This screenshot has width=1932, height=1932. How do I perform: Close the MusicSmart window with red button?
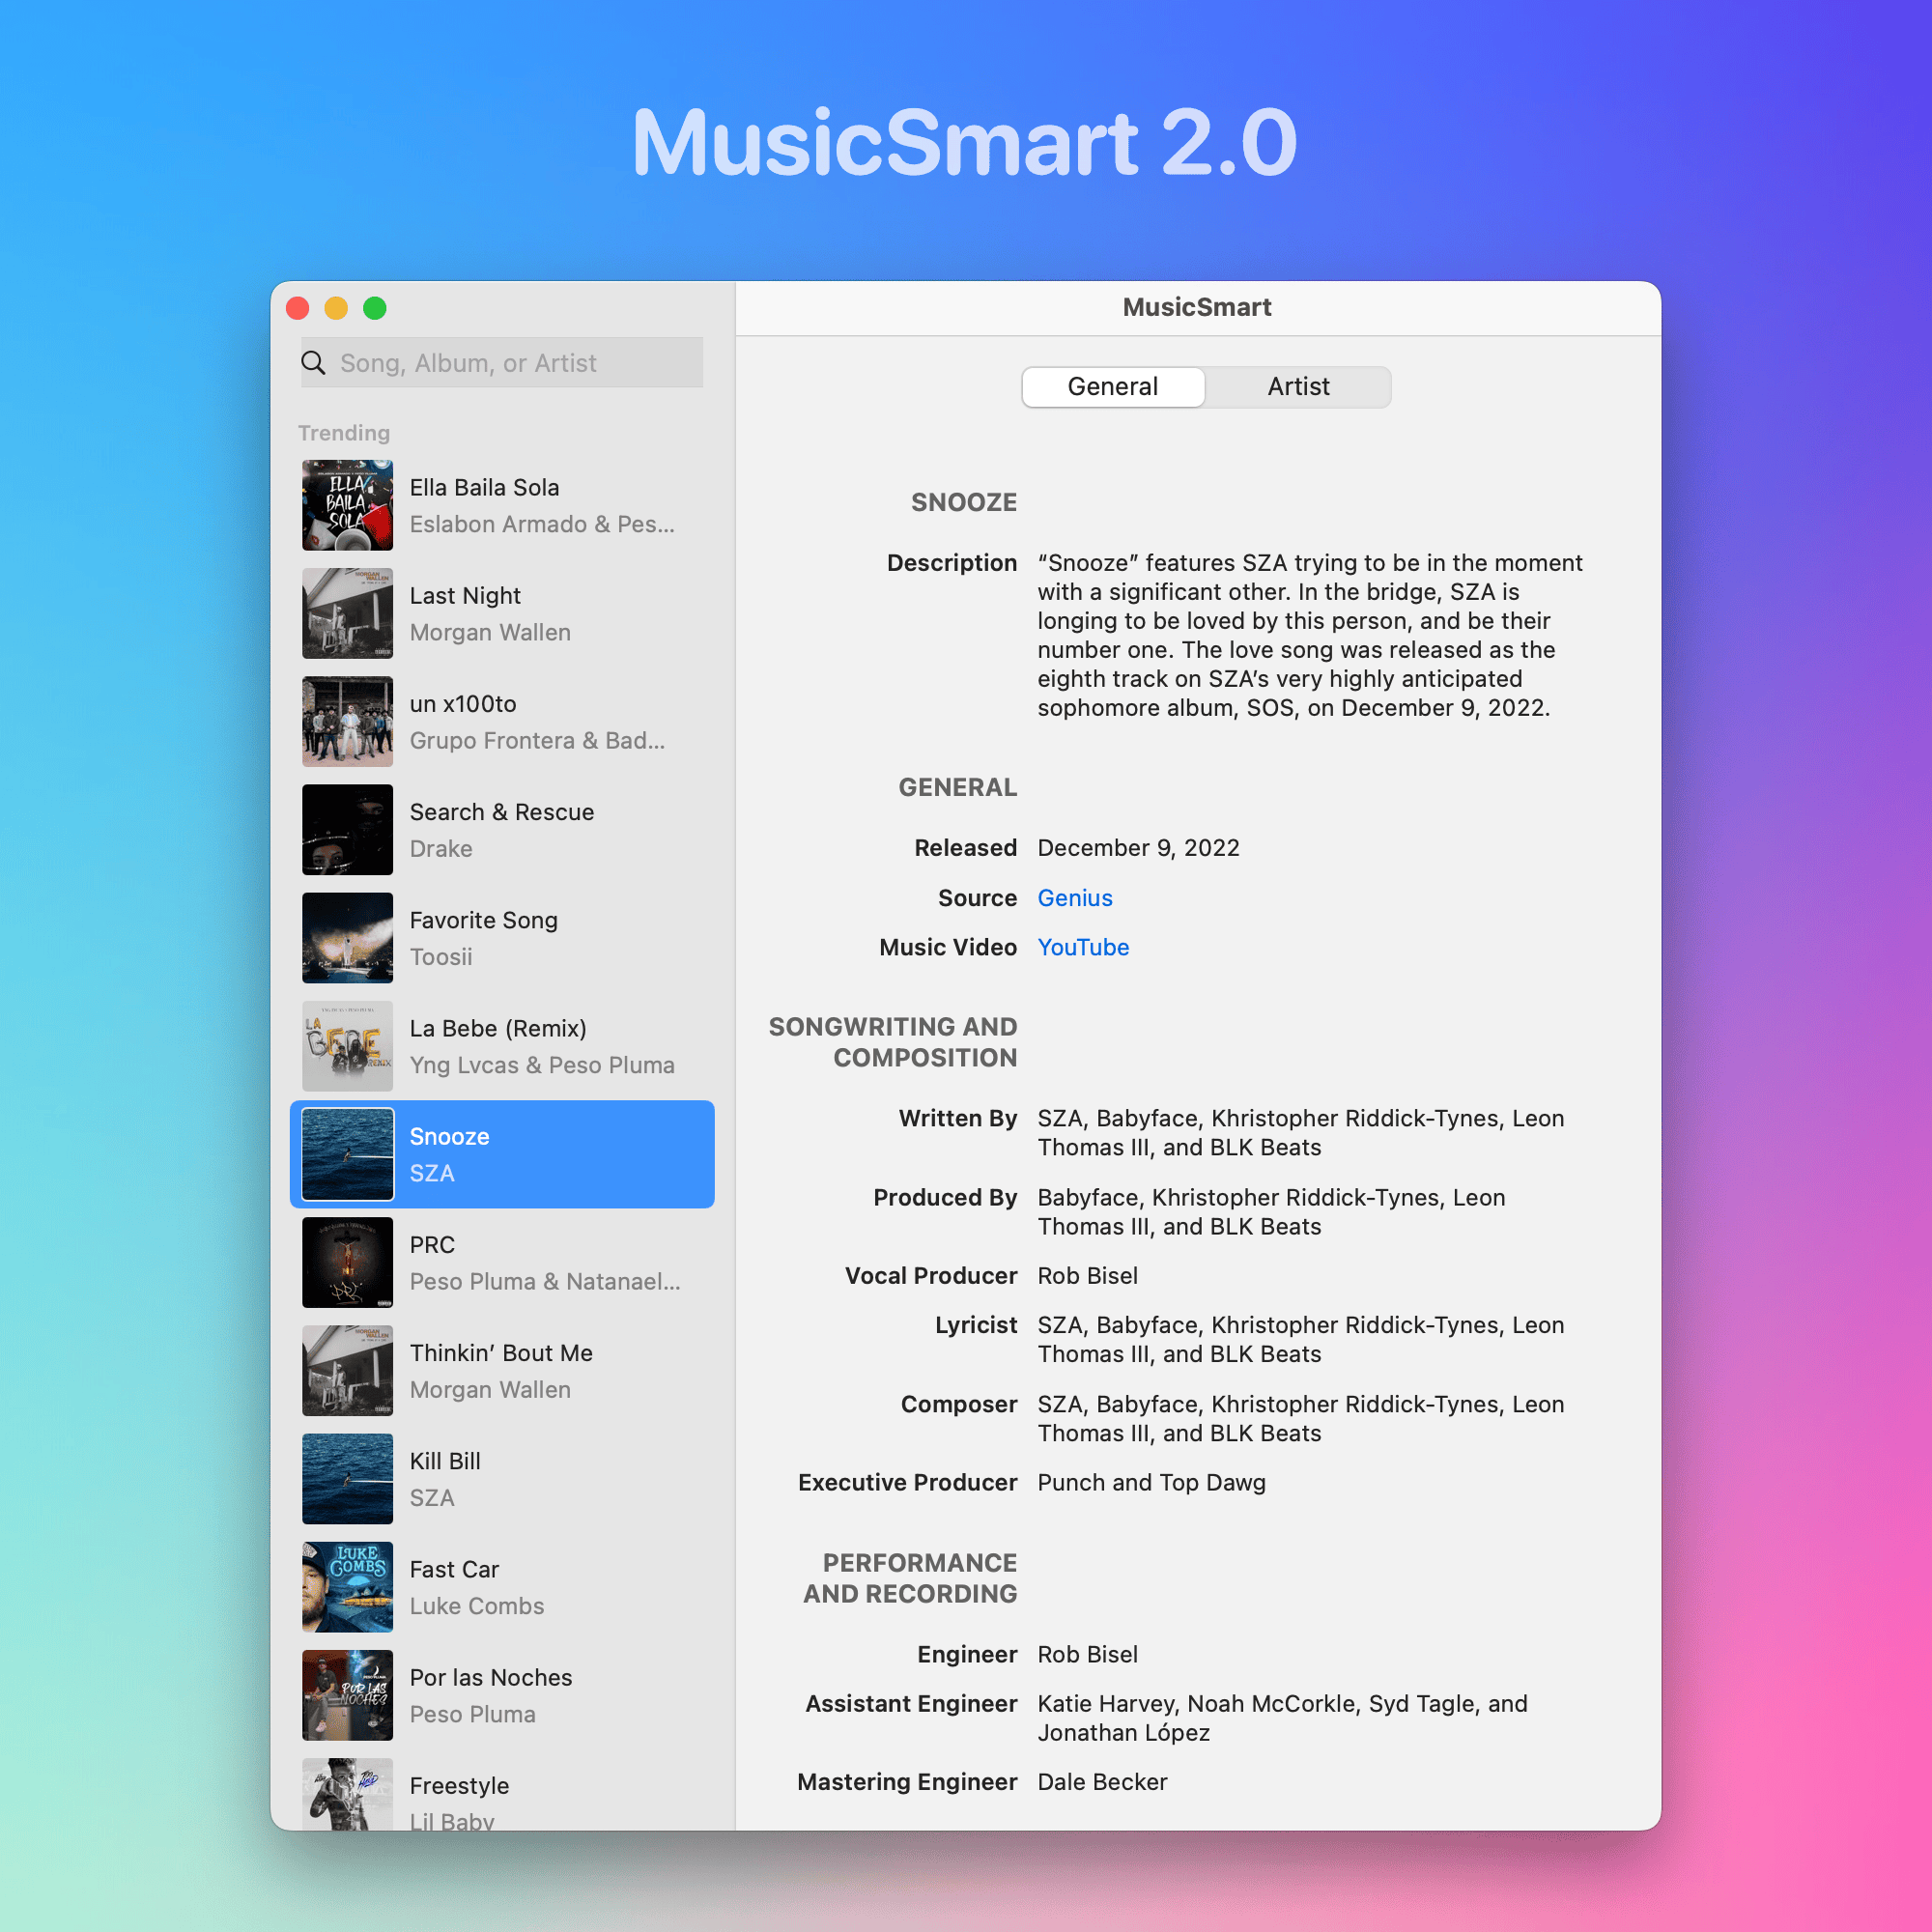pyautogui.click(x=297, y=308)
